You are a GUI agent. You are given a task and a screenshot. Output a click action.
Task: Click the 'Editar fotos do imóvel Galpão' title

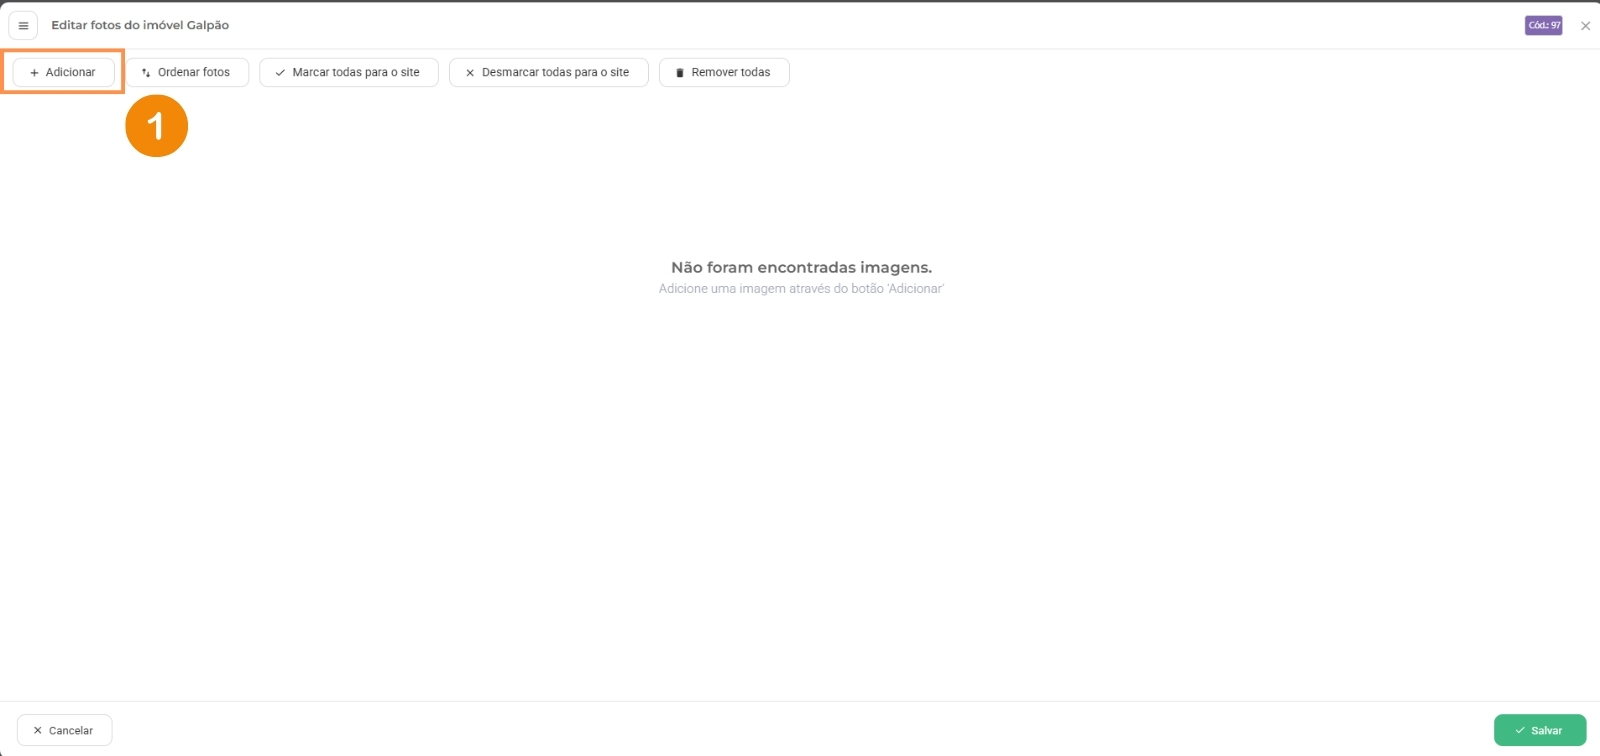click(140, 25)
